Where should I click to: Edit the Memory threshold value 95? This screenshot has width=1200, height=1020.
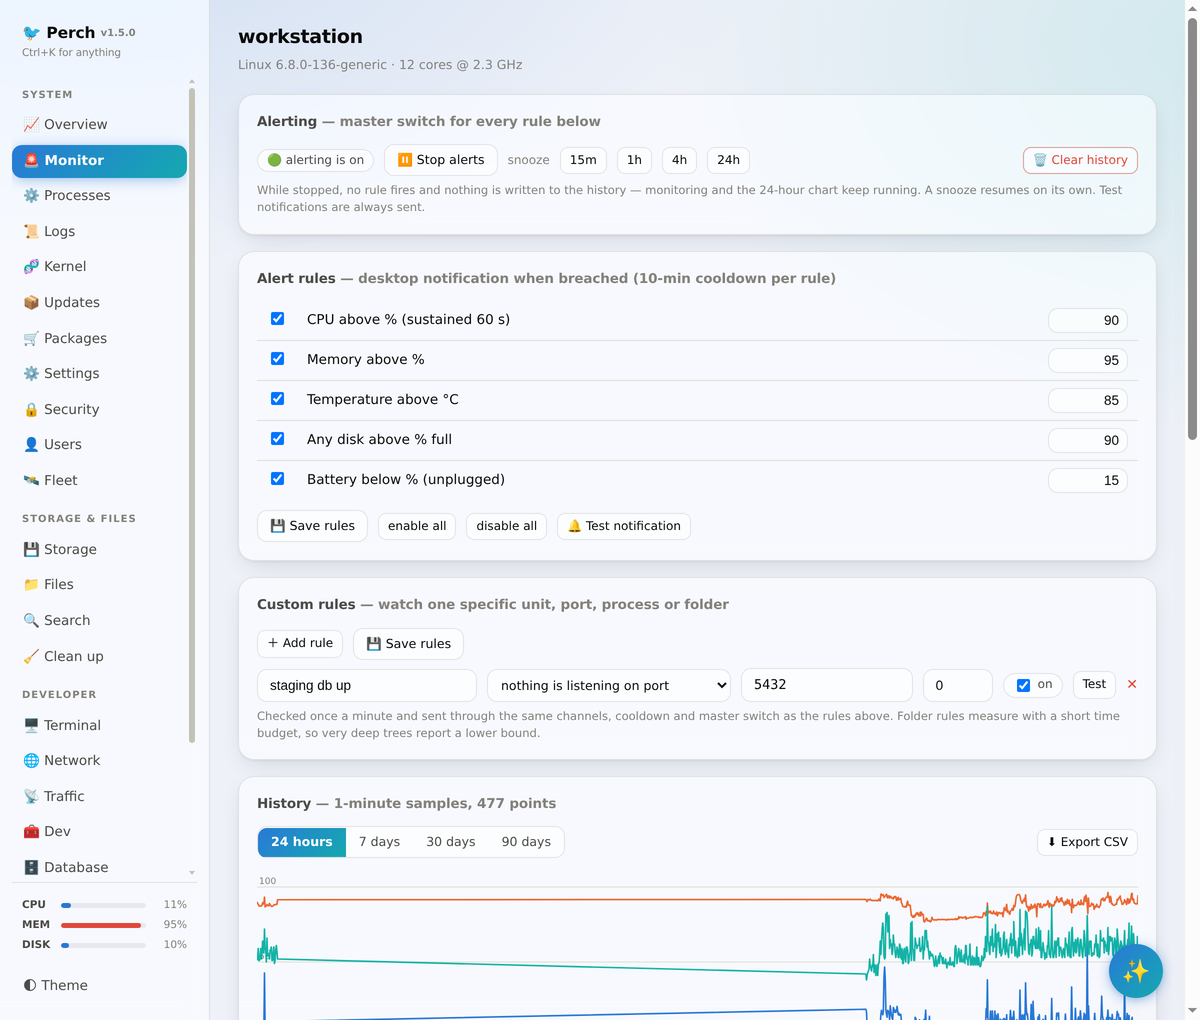tap(1088, 360)
